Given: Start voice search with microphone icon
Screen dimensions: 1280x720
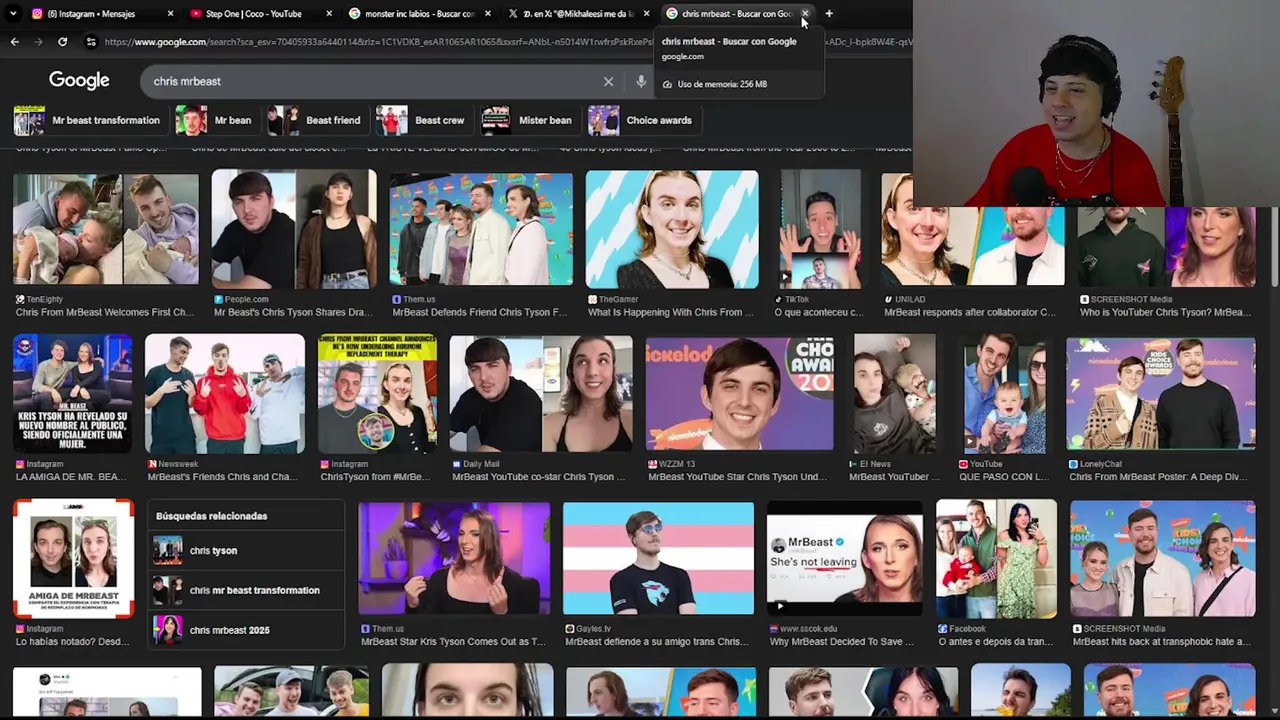Looking at the screenshot, I should (641, 81).
